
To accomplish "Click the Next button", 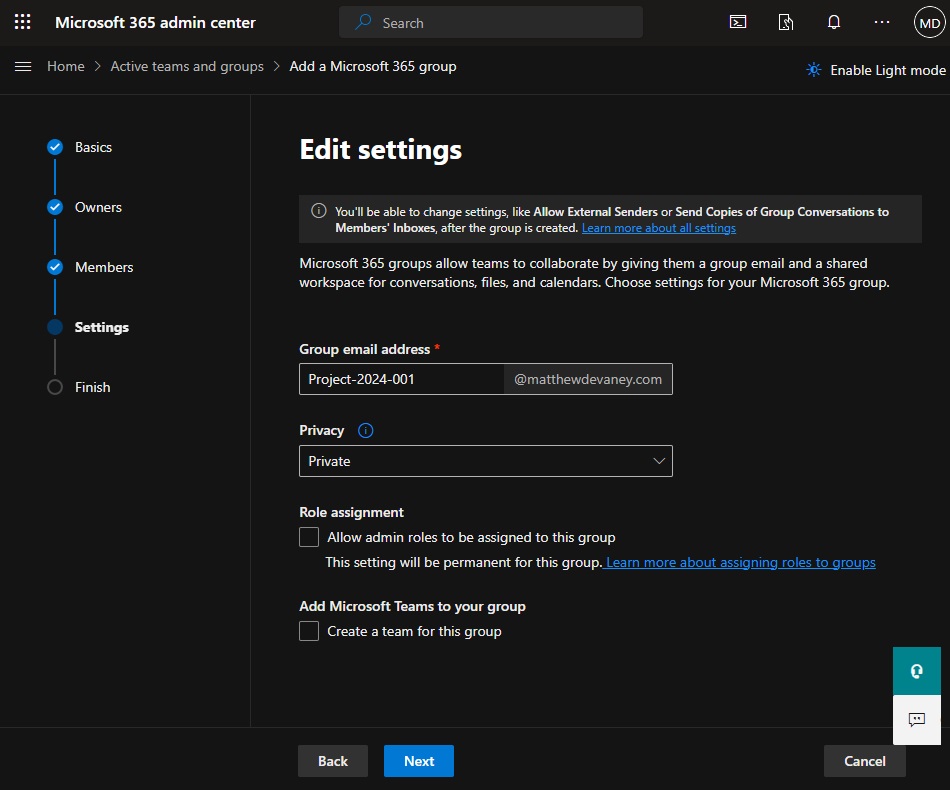I will pyautogui.click(x=419, y=761).
